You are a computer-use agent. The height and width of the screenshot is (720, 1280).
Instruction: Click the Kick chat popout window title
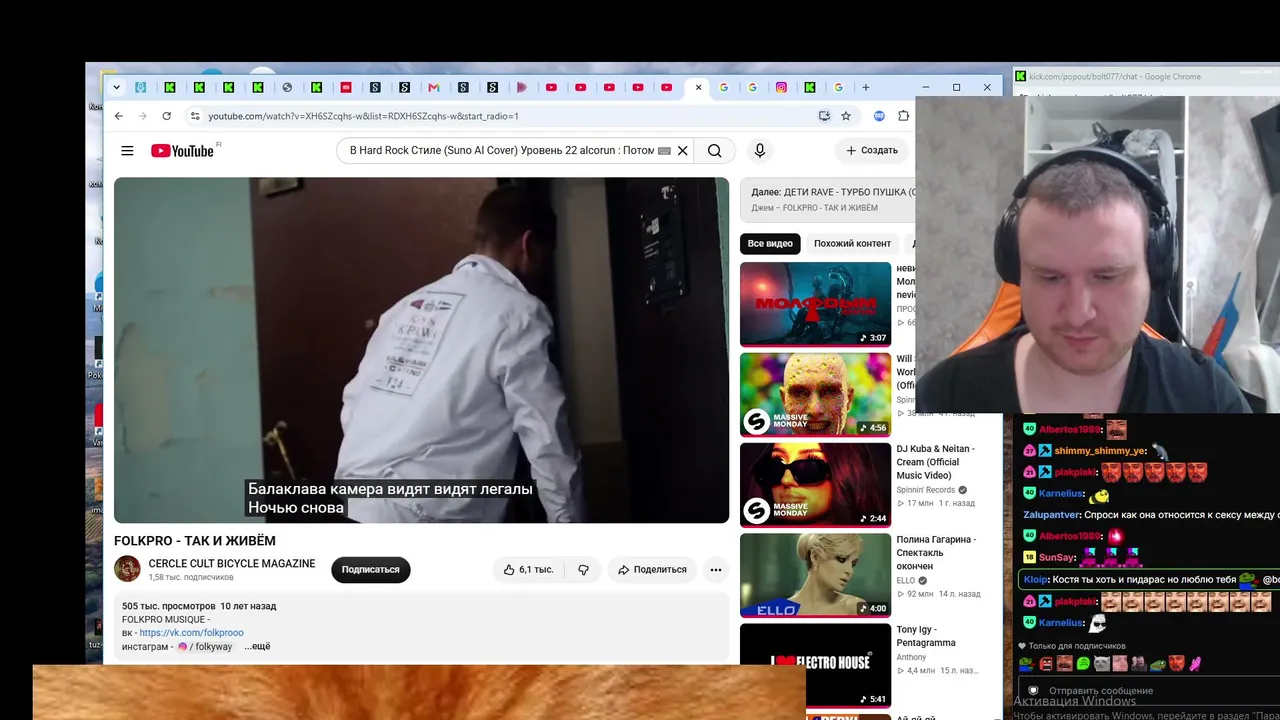coord(1115,76)
